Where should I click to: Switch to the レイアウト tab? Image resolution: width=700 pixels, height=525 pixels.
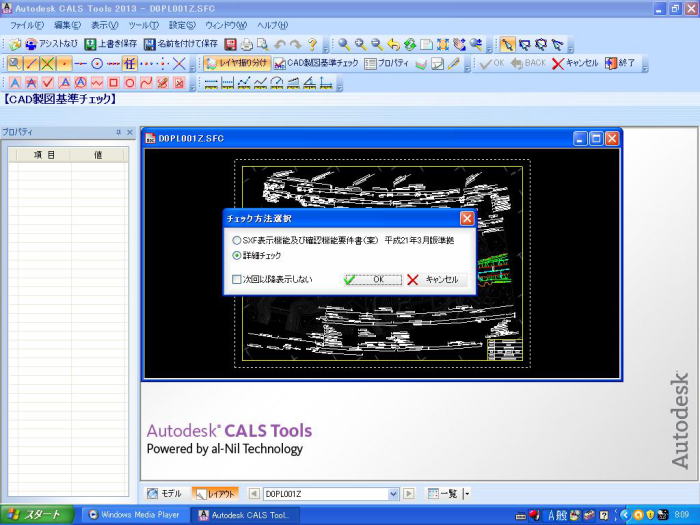(x=216, y=494)
